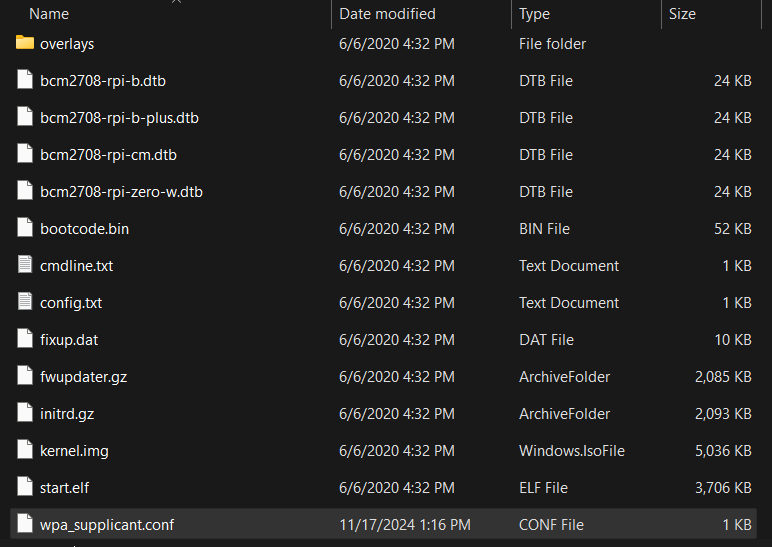This screenshot has height=547, width=772.
Task: Select the kernel.img file icon
Action: pyautogui.click(x=25, y=450)
